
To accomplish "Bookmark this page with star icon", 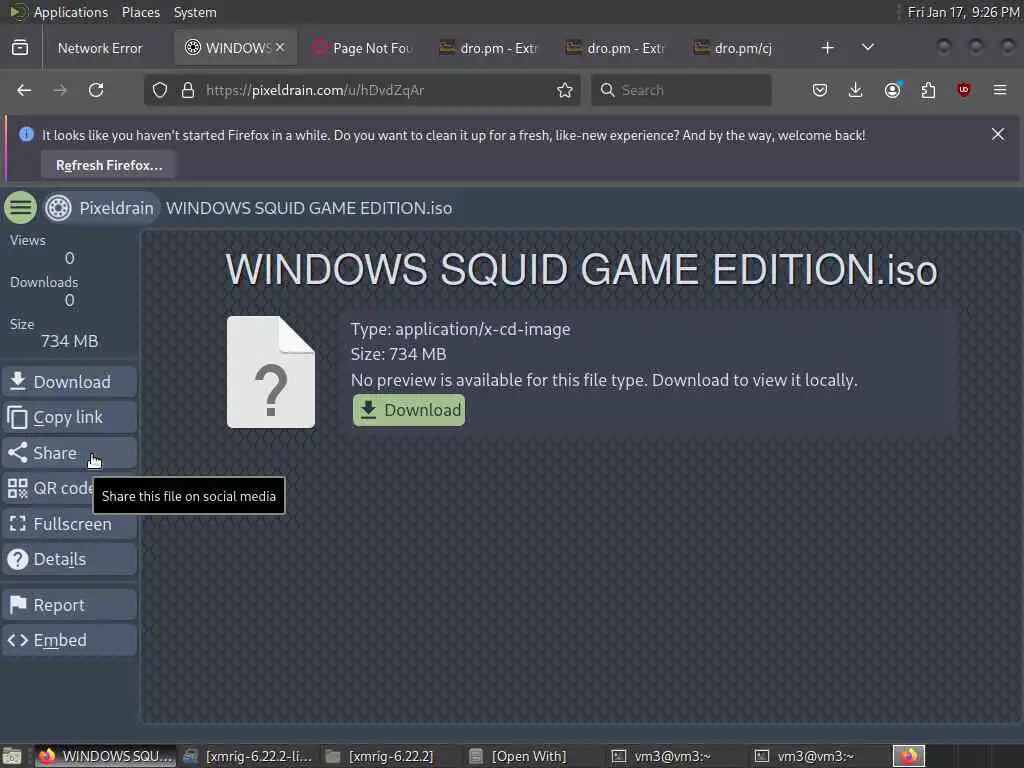I will click(565, 90).
